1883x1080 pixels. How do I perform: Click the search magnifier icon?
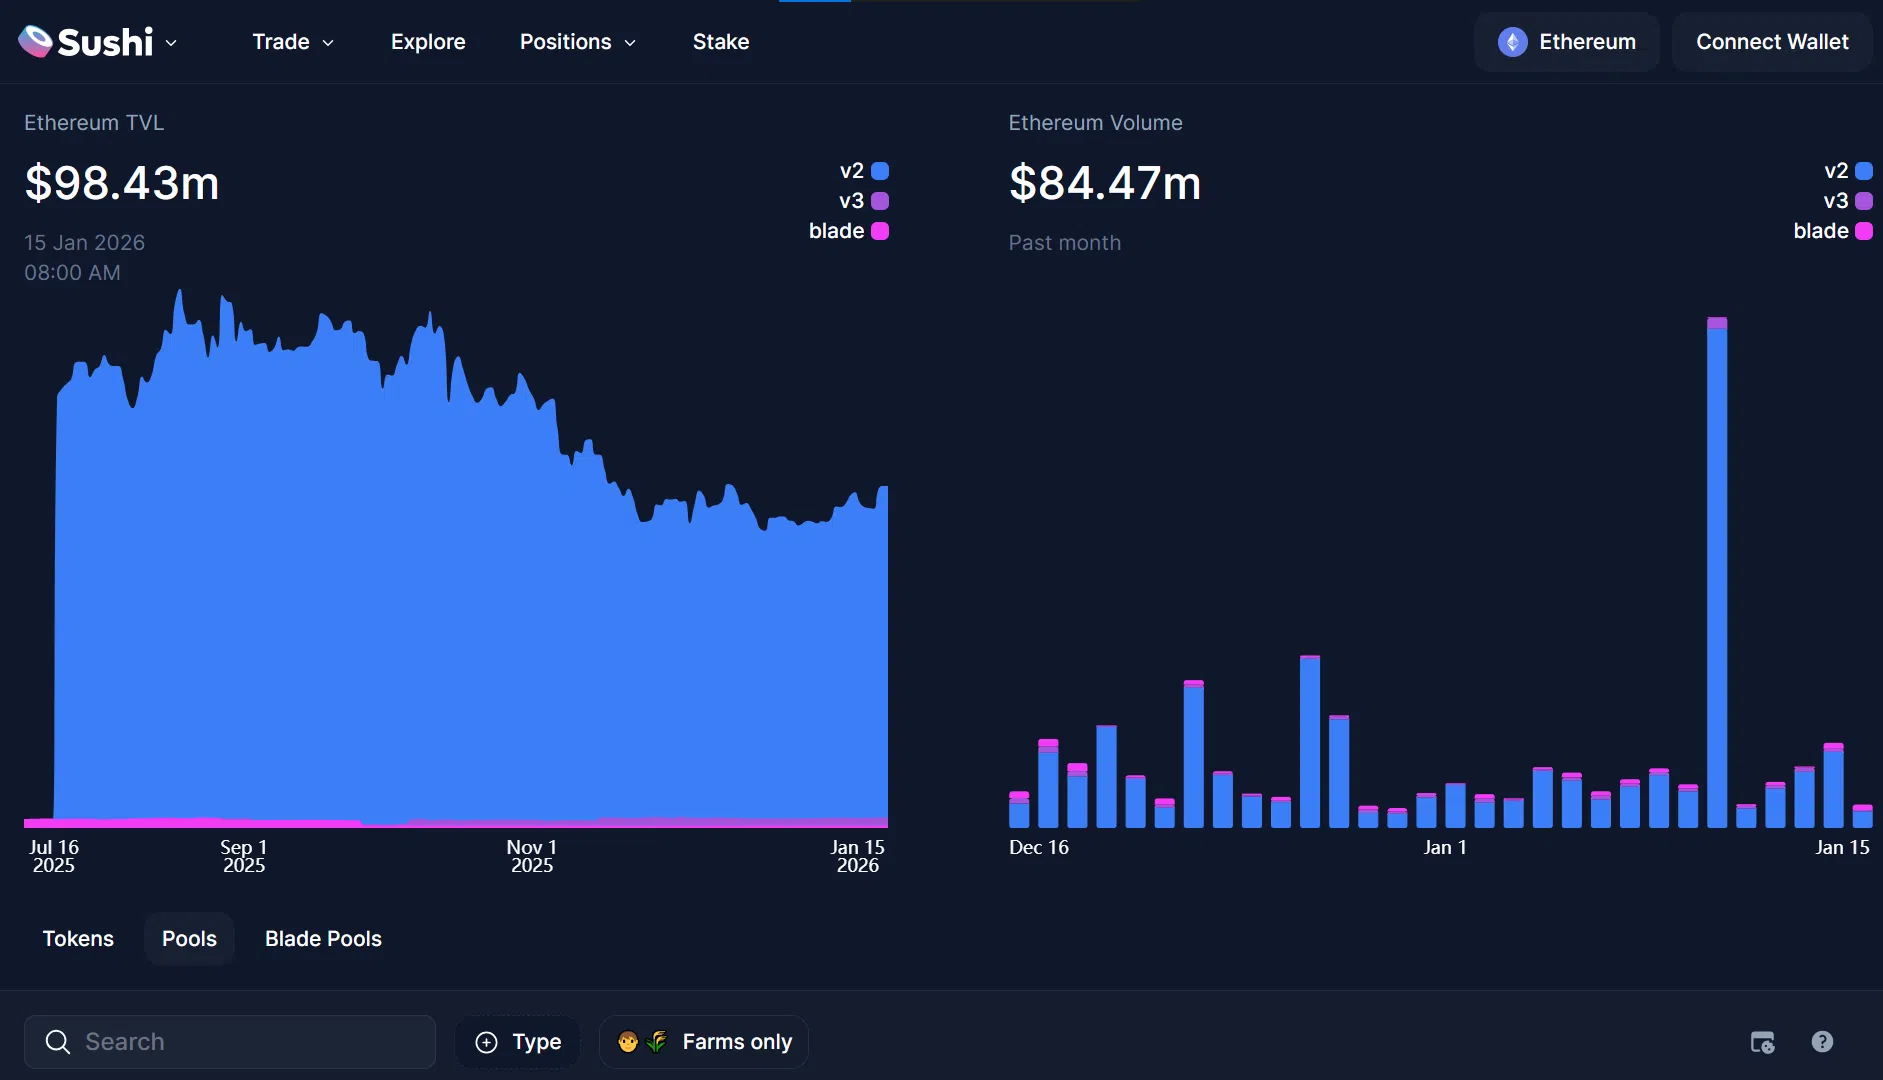tap(58, 1042)
